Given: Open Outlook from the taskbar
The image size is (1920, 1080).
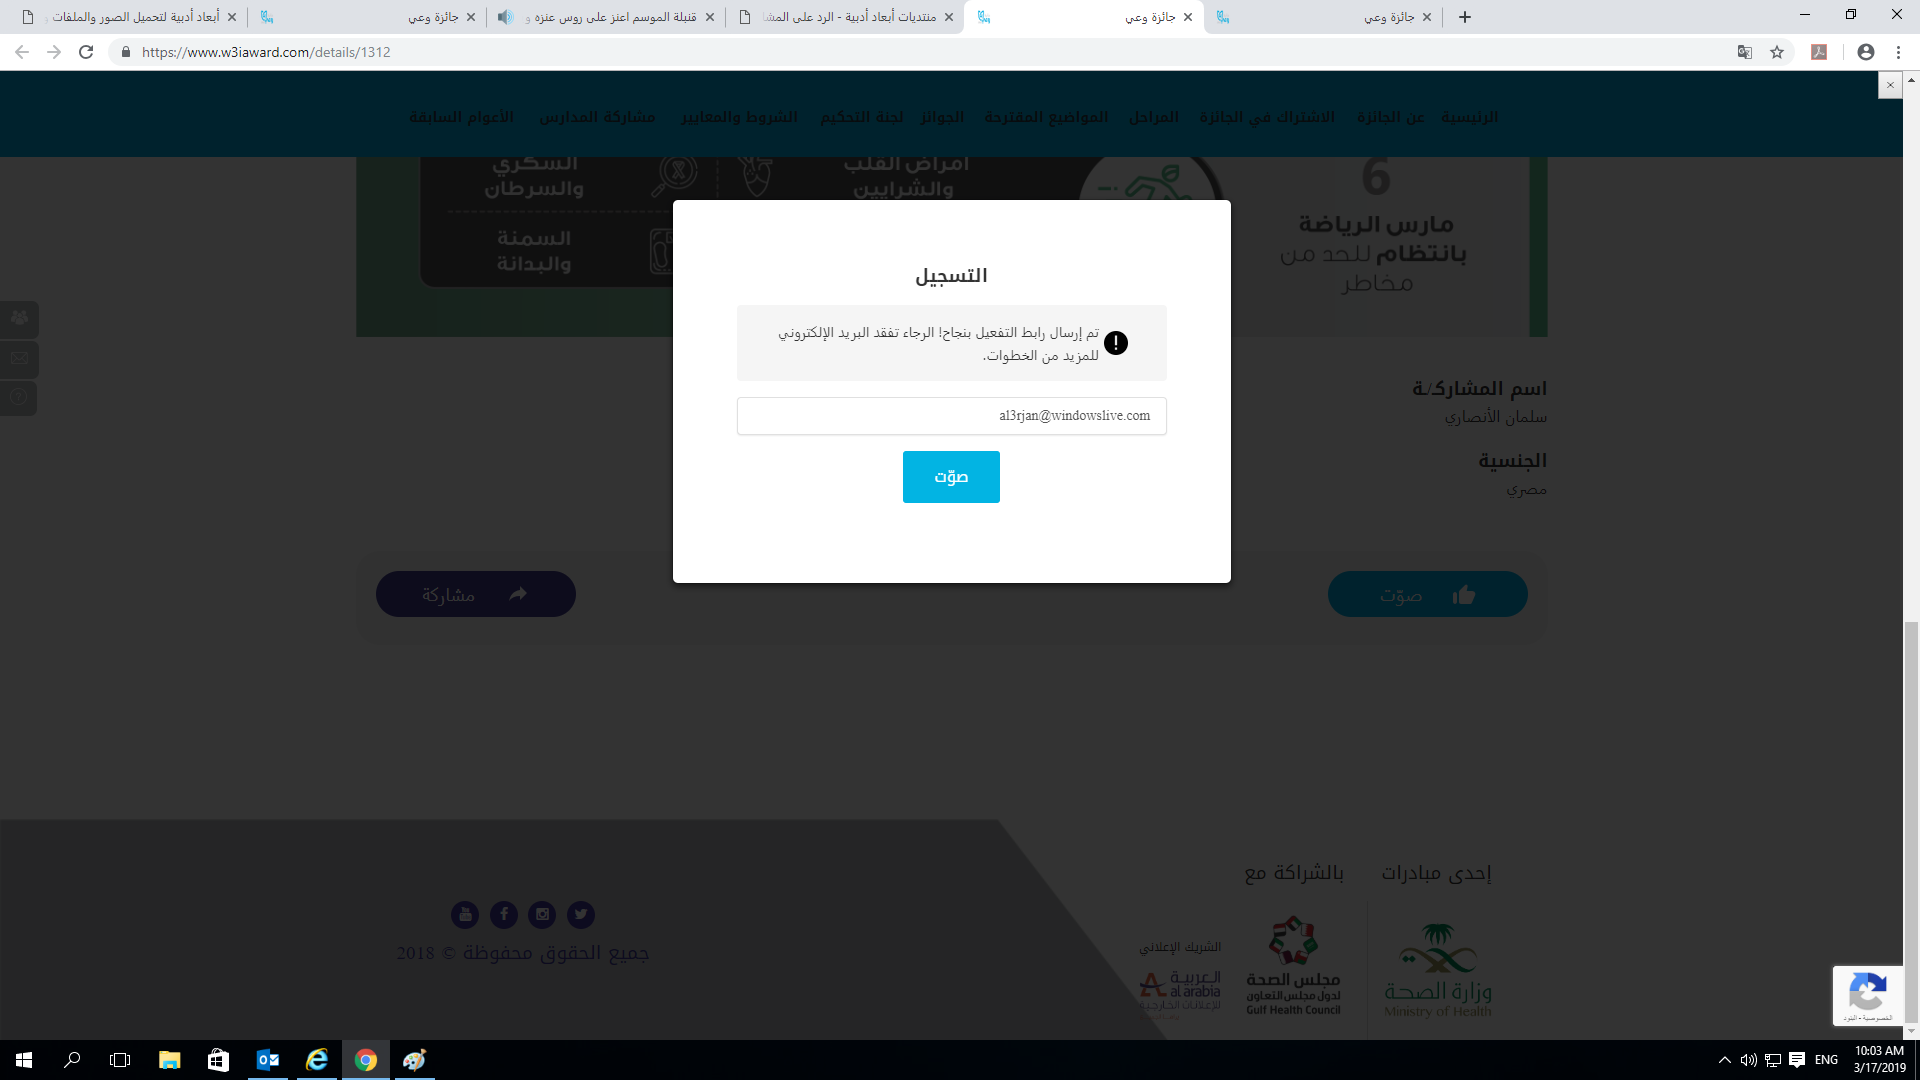Looking at the screenshot, I should (268, 1060).
